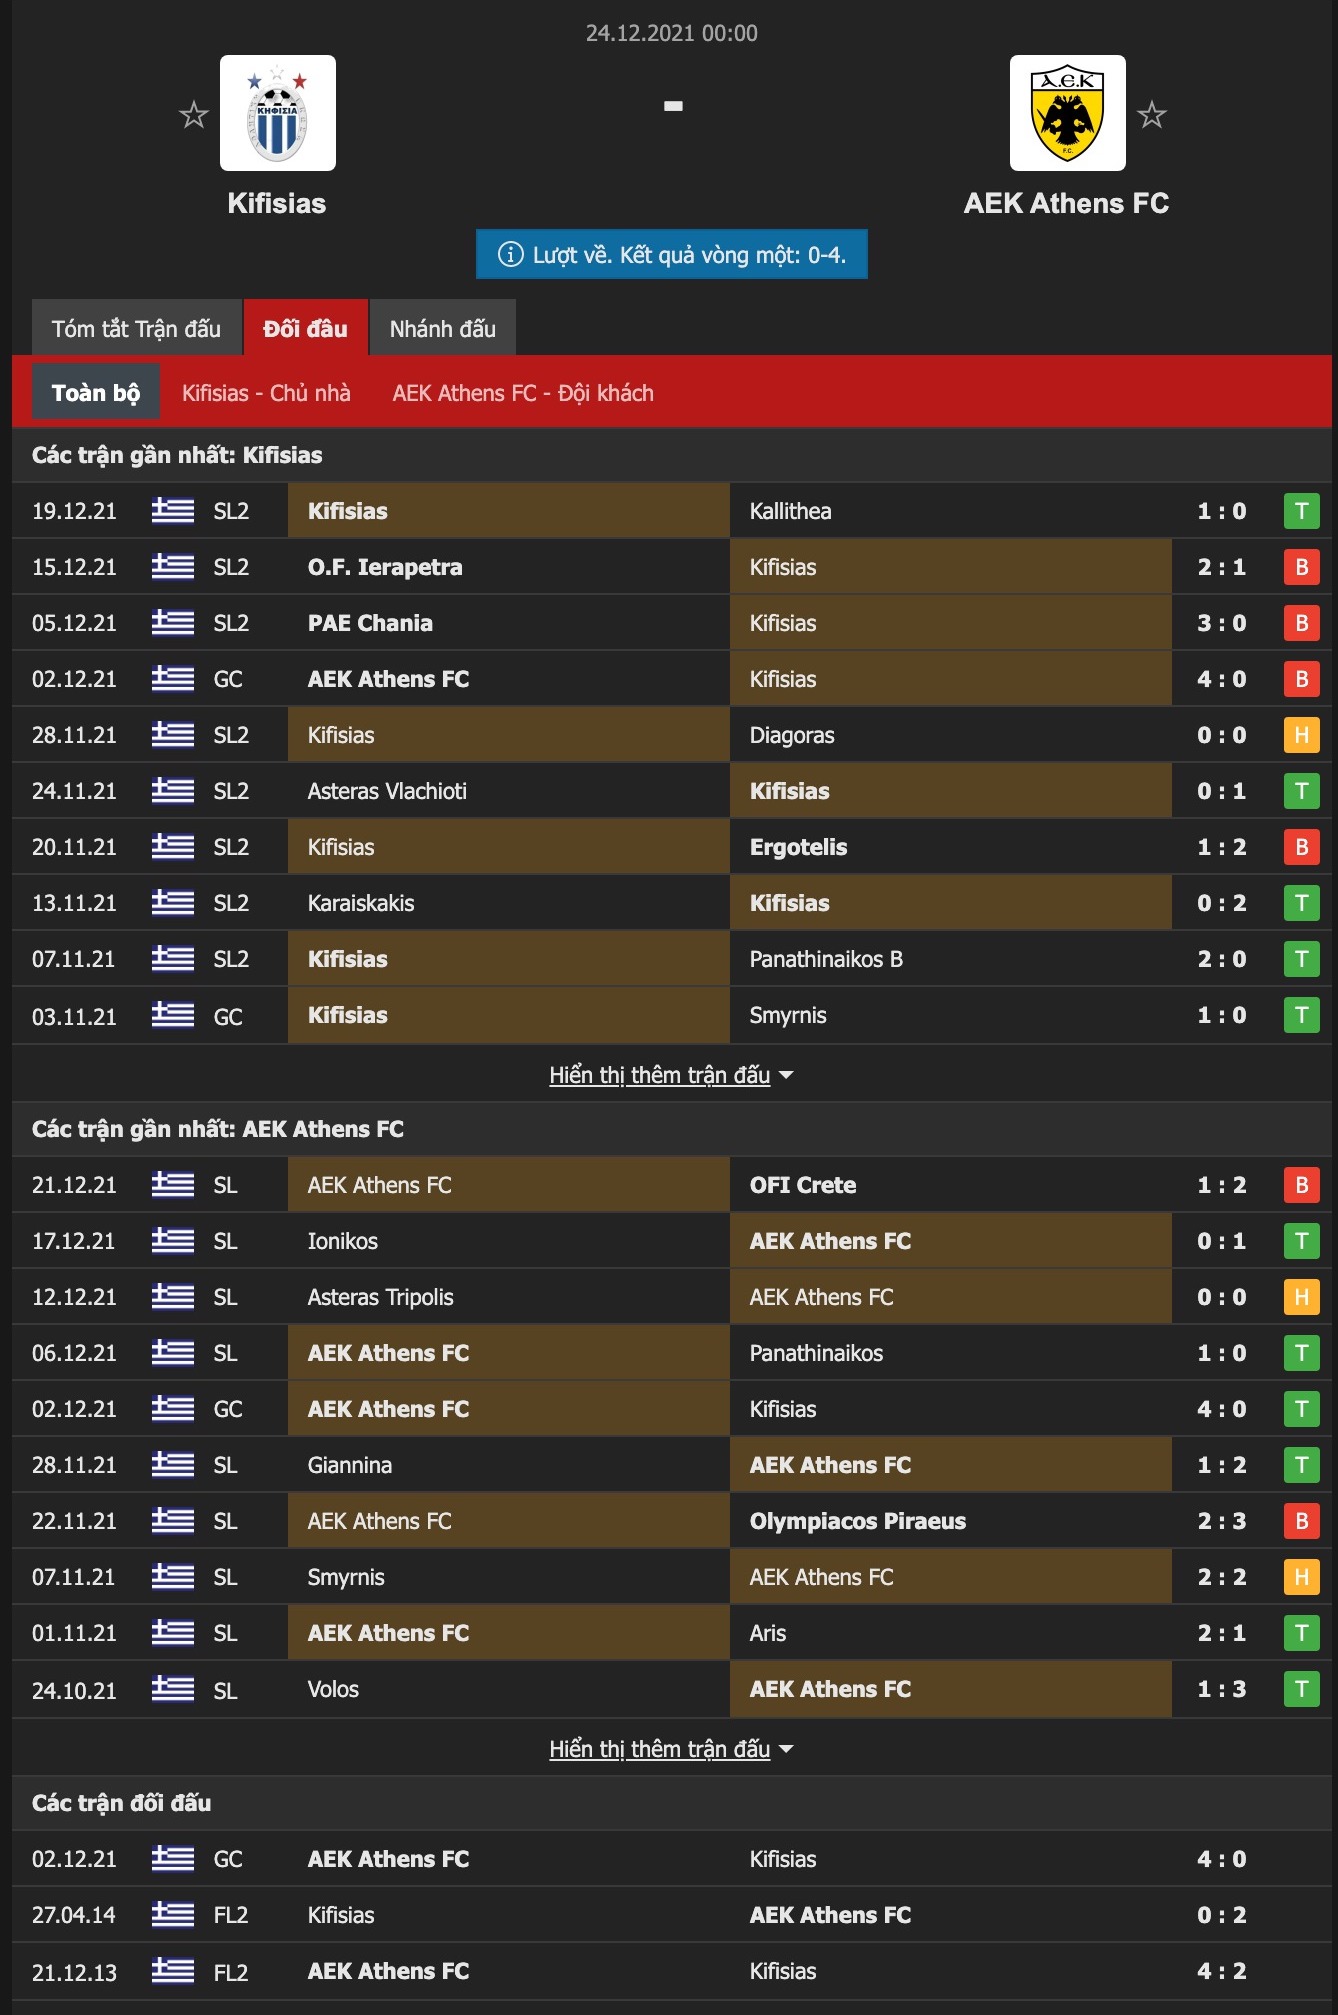Click the Greek flag on 19.12.21 Kallithea row

pyautogui.click(x=173, y=511)
